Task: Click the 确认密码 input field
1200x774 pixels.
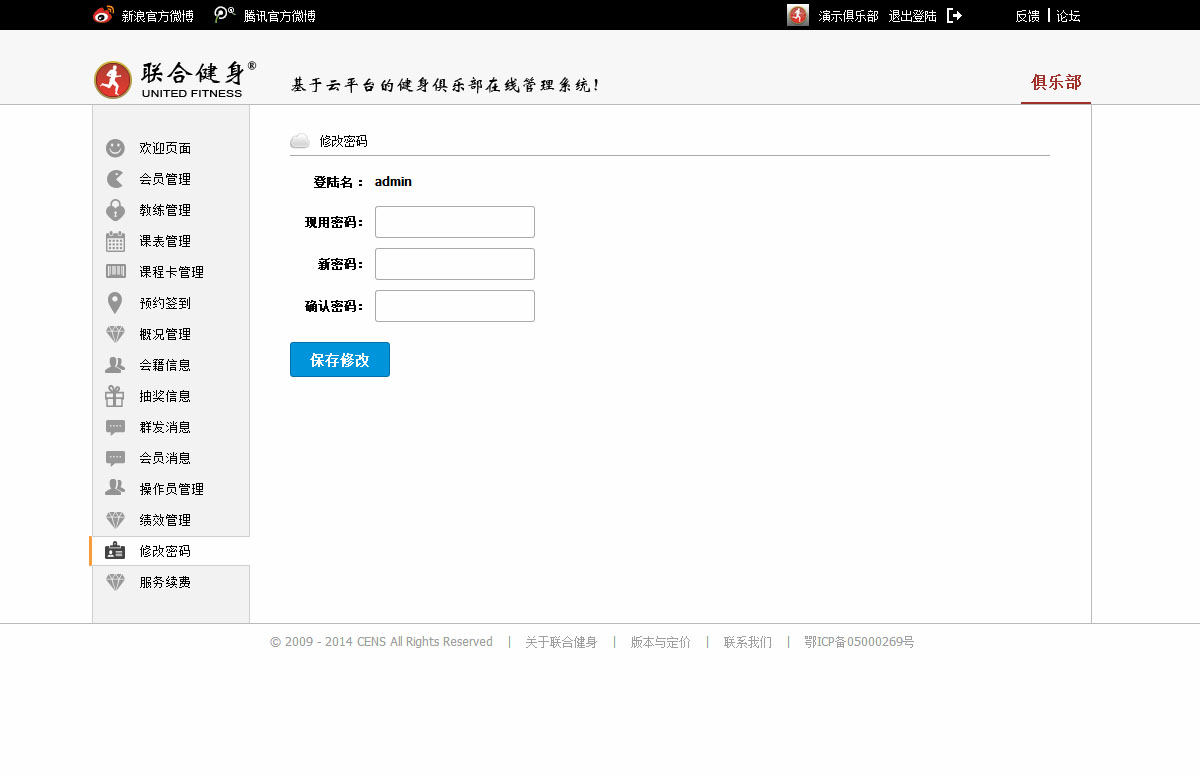Action: 455,306
